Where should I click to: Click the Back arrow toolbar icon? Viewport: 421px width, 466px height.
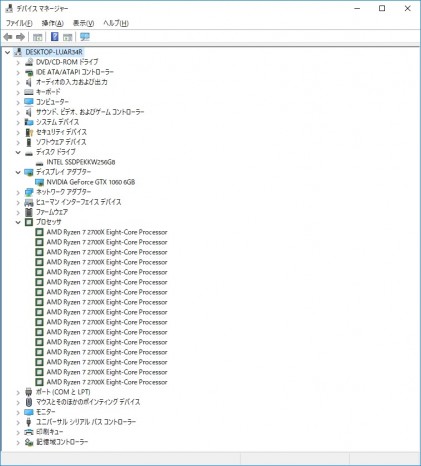[x=8, y=37]
